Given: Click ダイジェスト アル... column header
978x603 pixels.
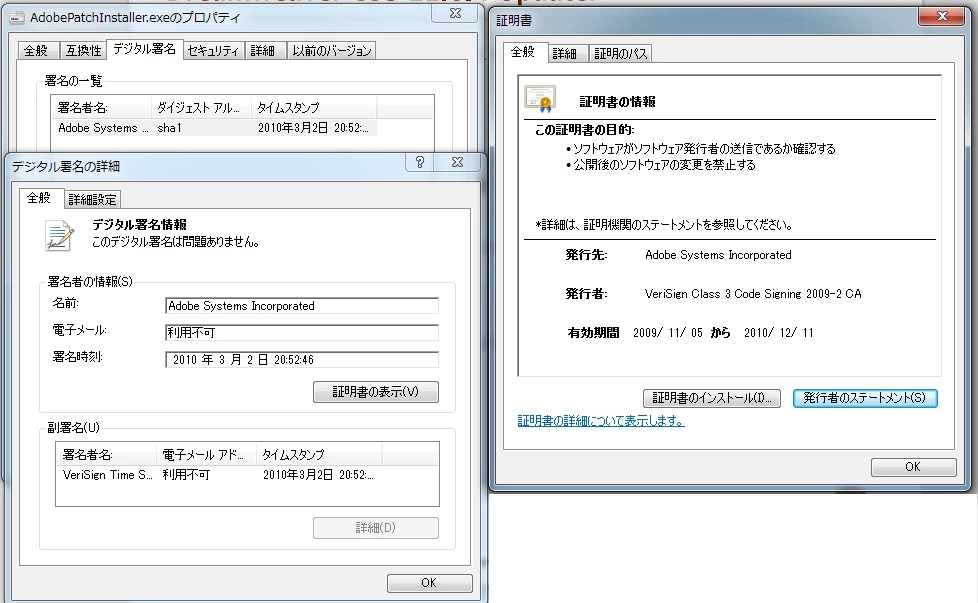Looking at the screenshot, I should pos(201,108).
